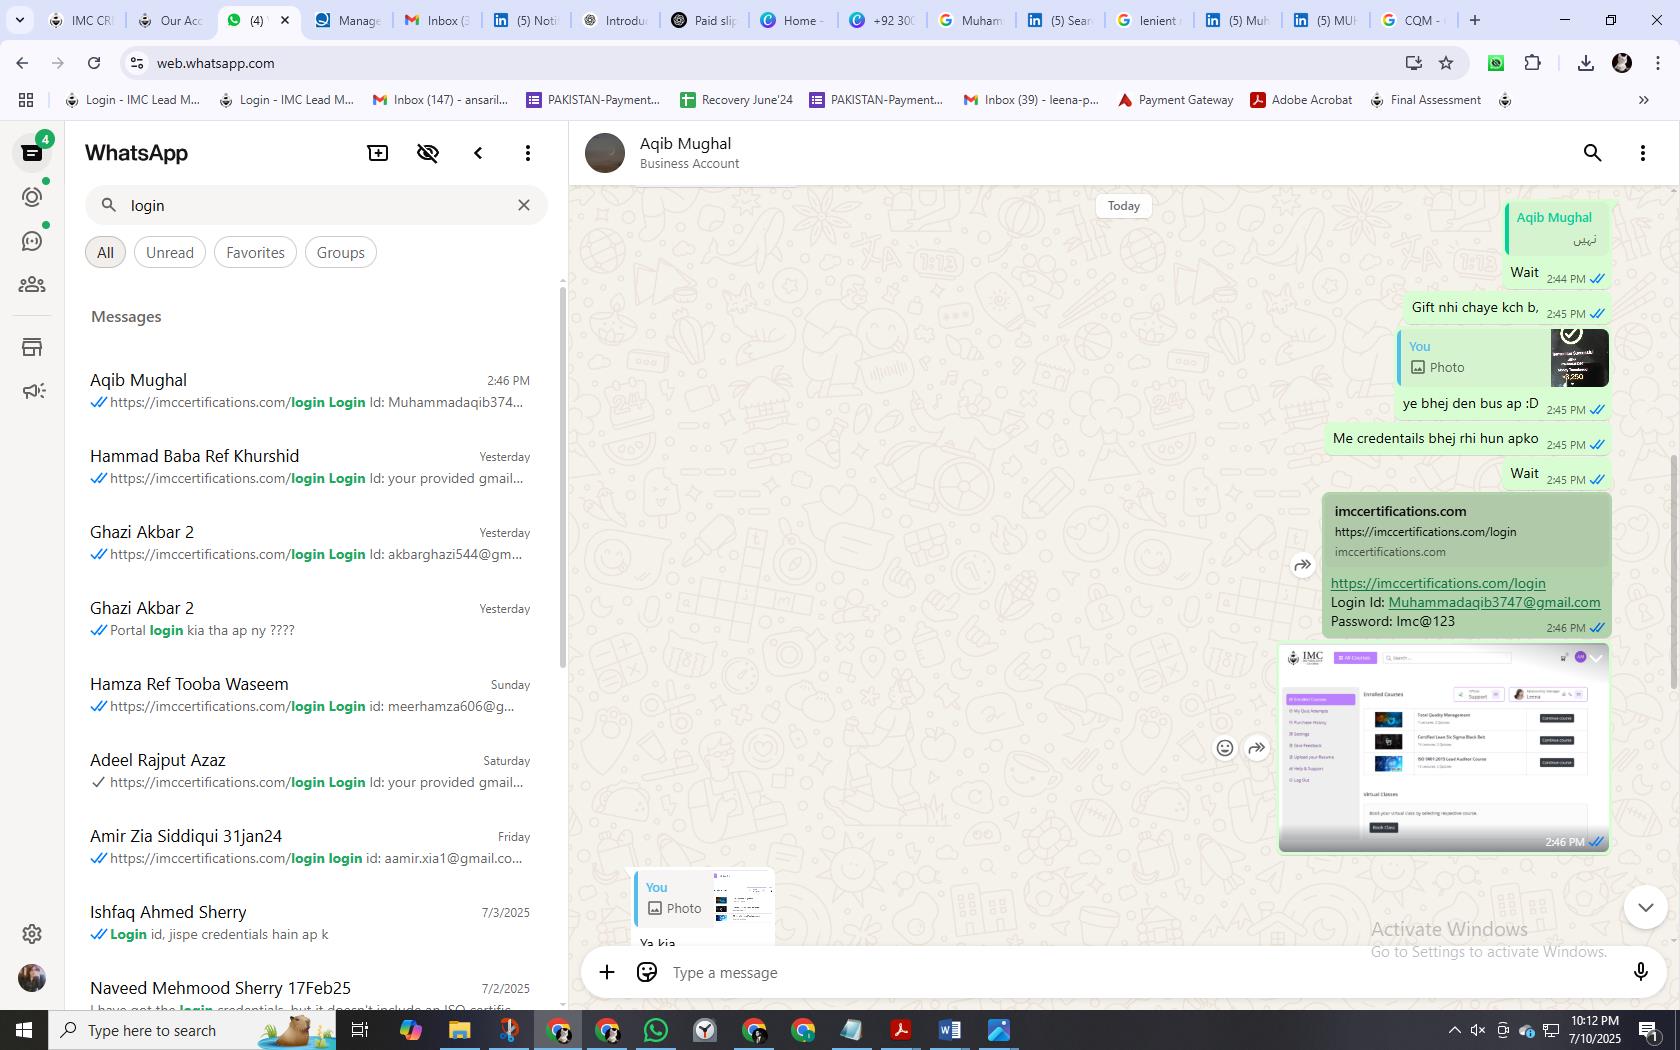This screenshot has width=1680, height=1050.
Task: Open the Adobe Acrobat bookmark
Action: 1301,100
